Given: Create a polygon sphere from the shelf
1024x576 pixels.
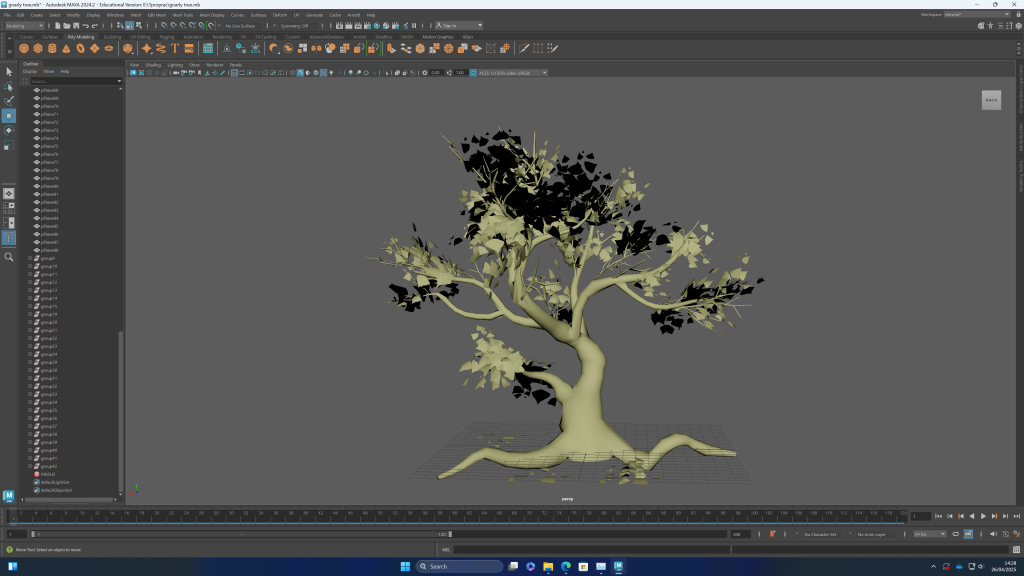Looking at the screenshot, I should (x=24, y=48).
